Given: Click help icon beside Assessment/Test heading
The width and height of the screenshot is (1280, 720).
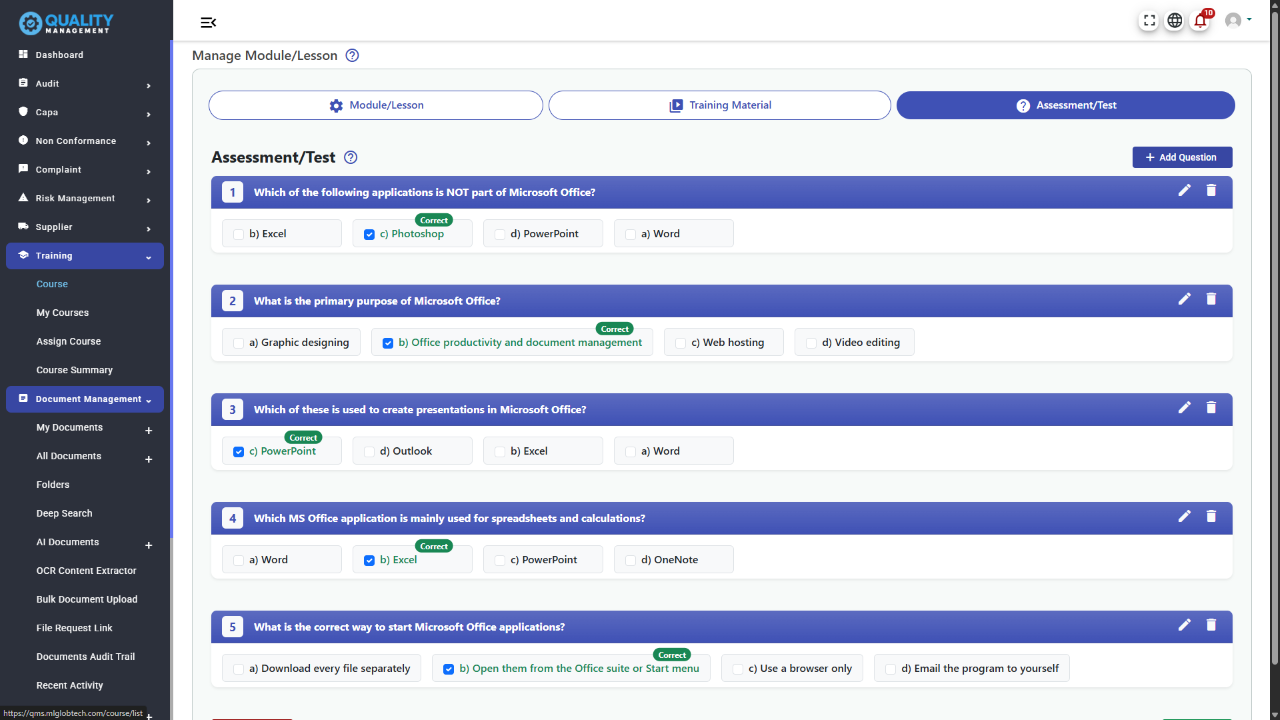Looking at the screenshot, I should pyautogui.click(x=350, y=157).
